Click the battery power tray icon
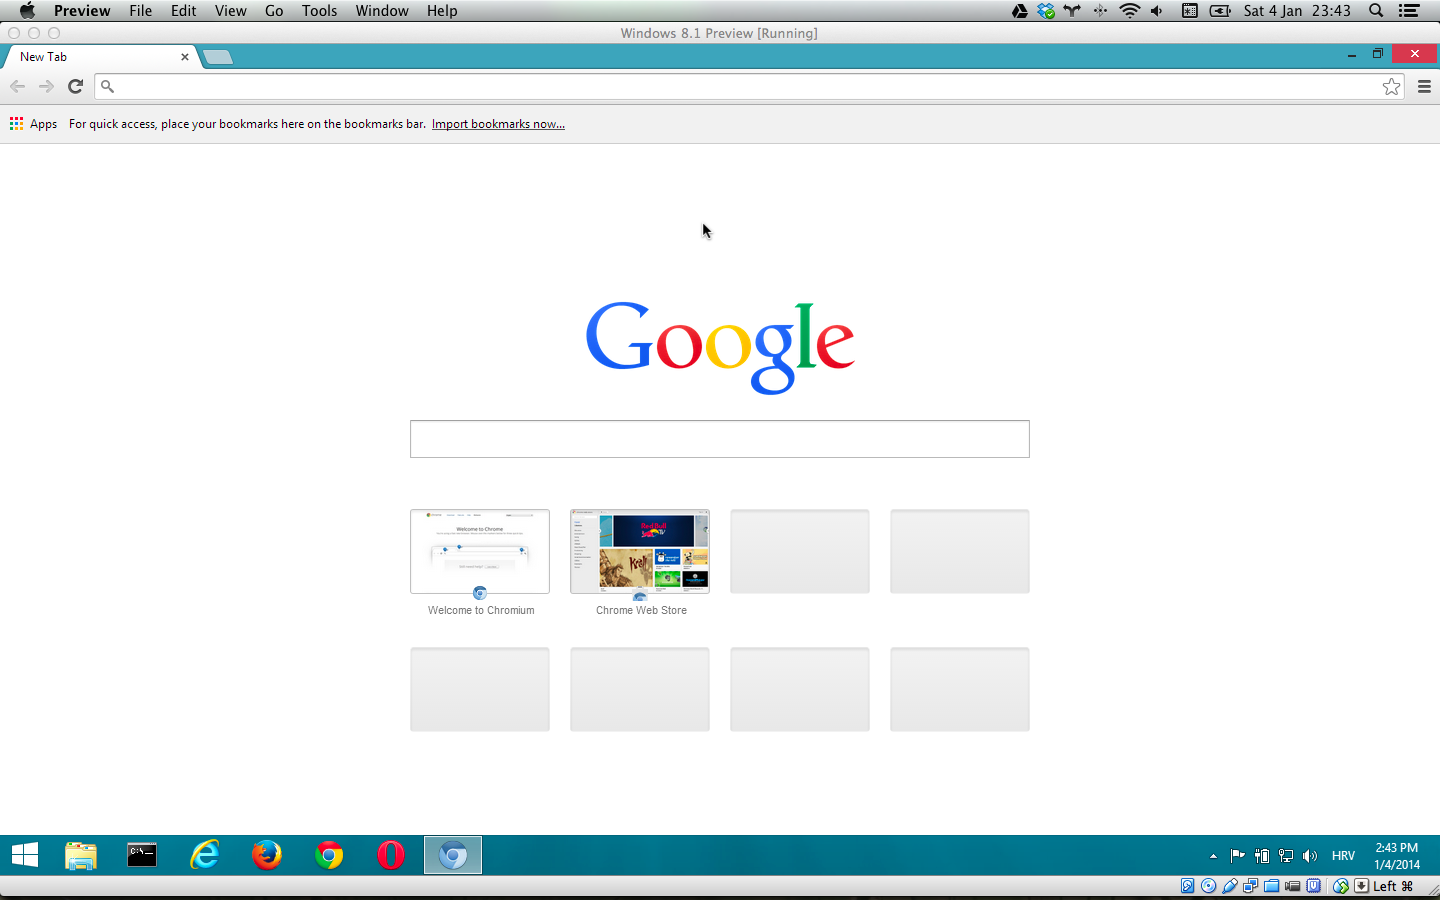The width and height of the screenshot is (1440, 900). [x=1262, y=856]
